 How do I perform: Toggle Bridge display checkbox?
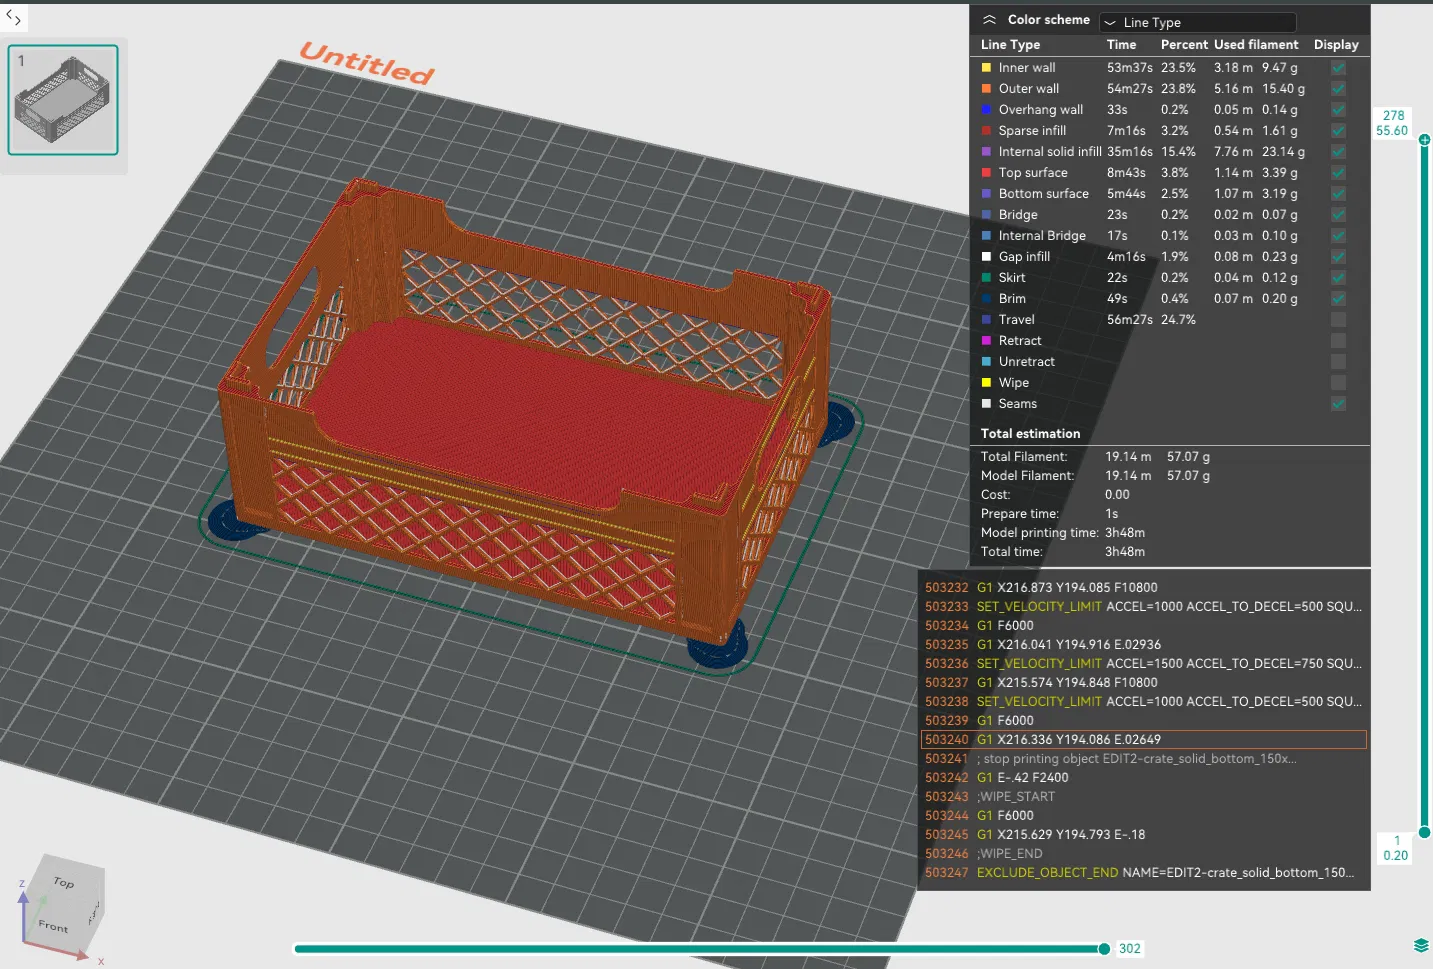[x=1338, y=215]
